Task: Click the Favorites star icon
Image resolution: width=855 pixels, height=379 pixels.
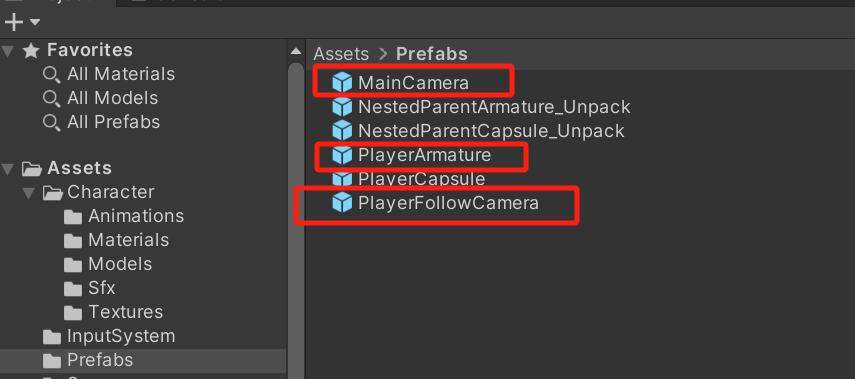Action: click(31, 50)
